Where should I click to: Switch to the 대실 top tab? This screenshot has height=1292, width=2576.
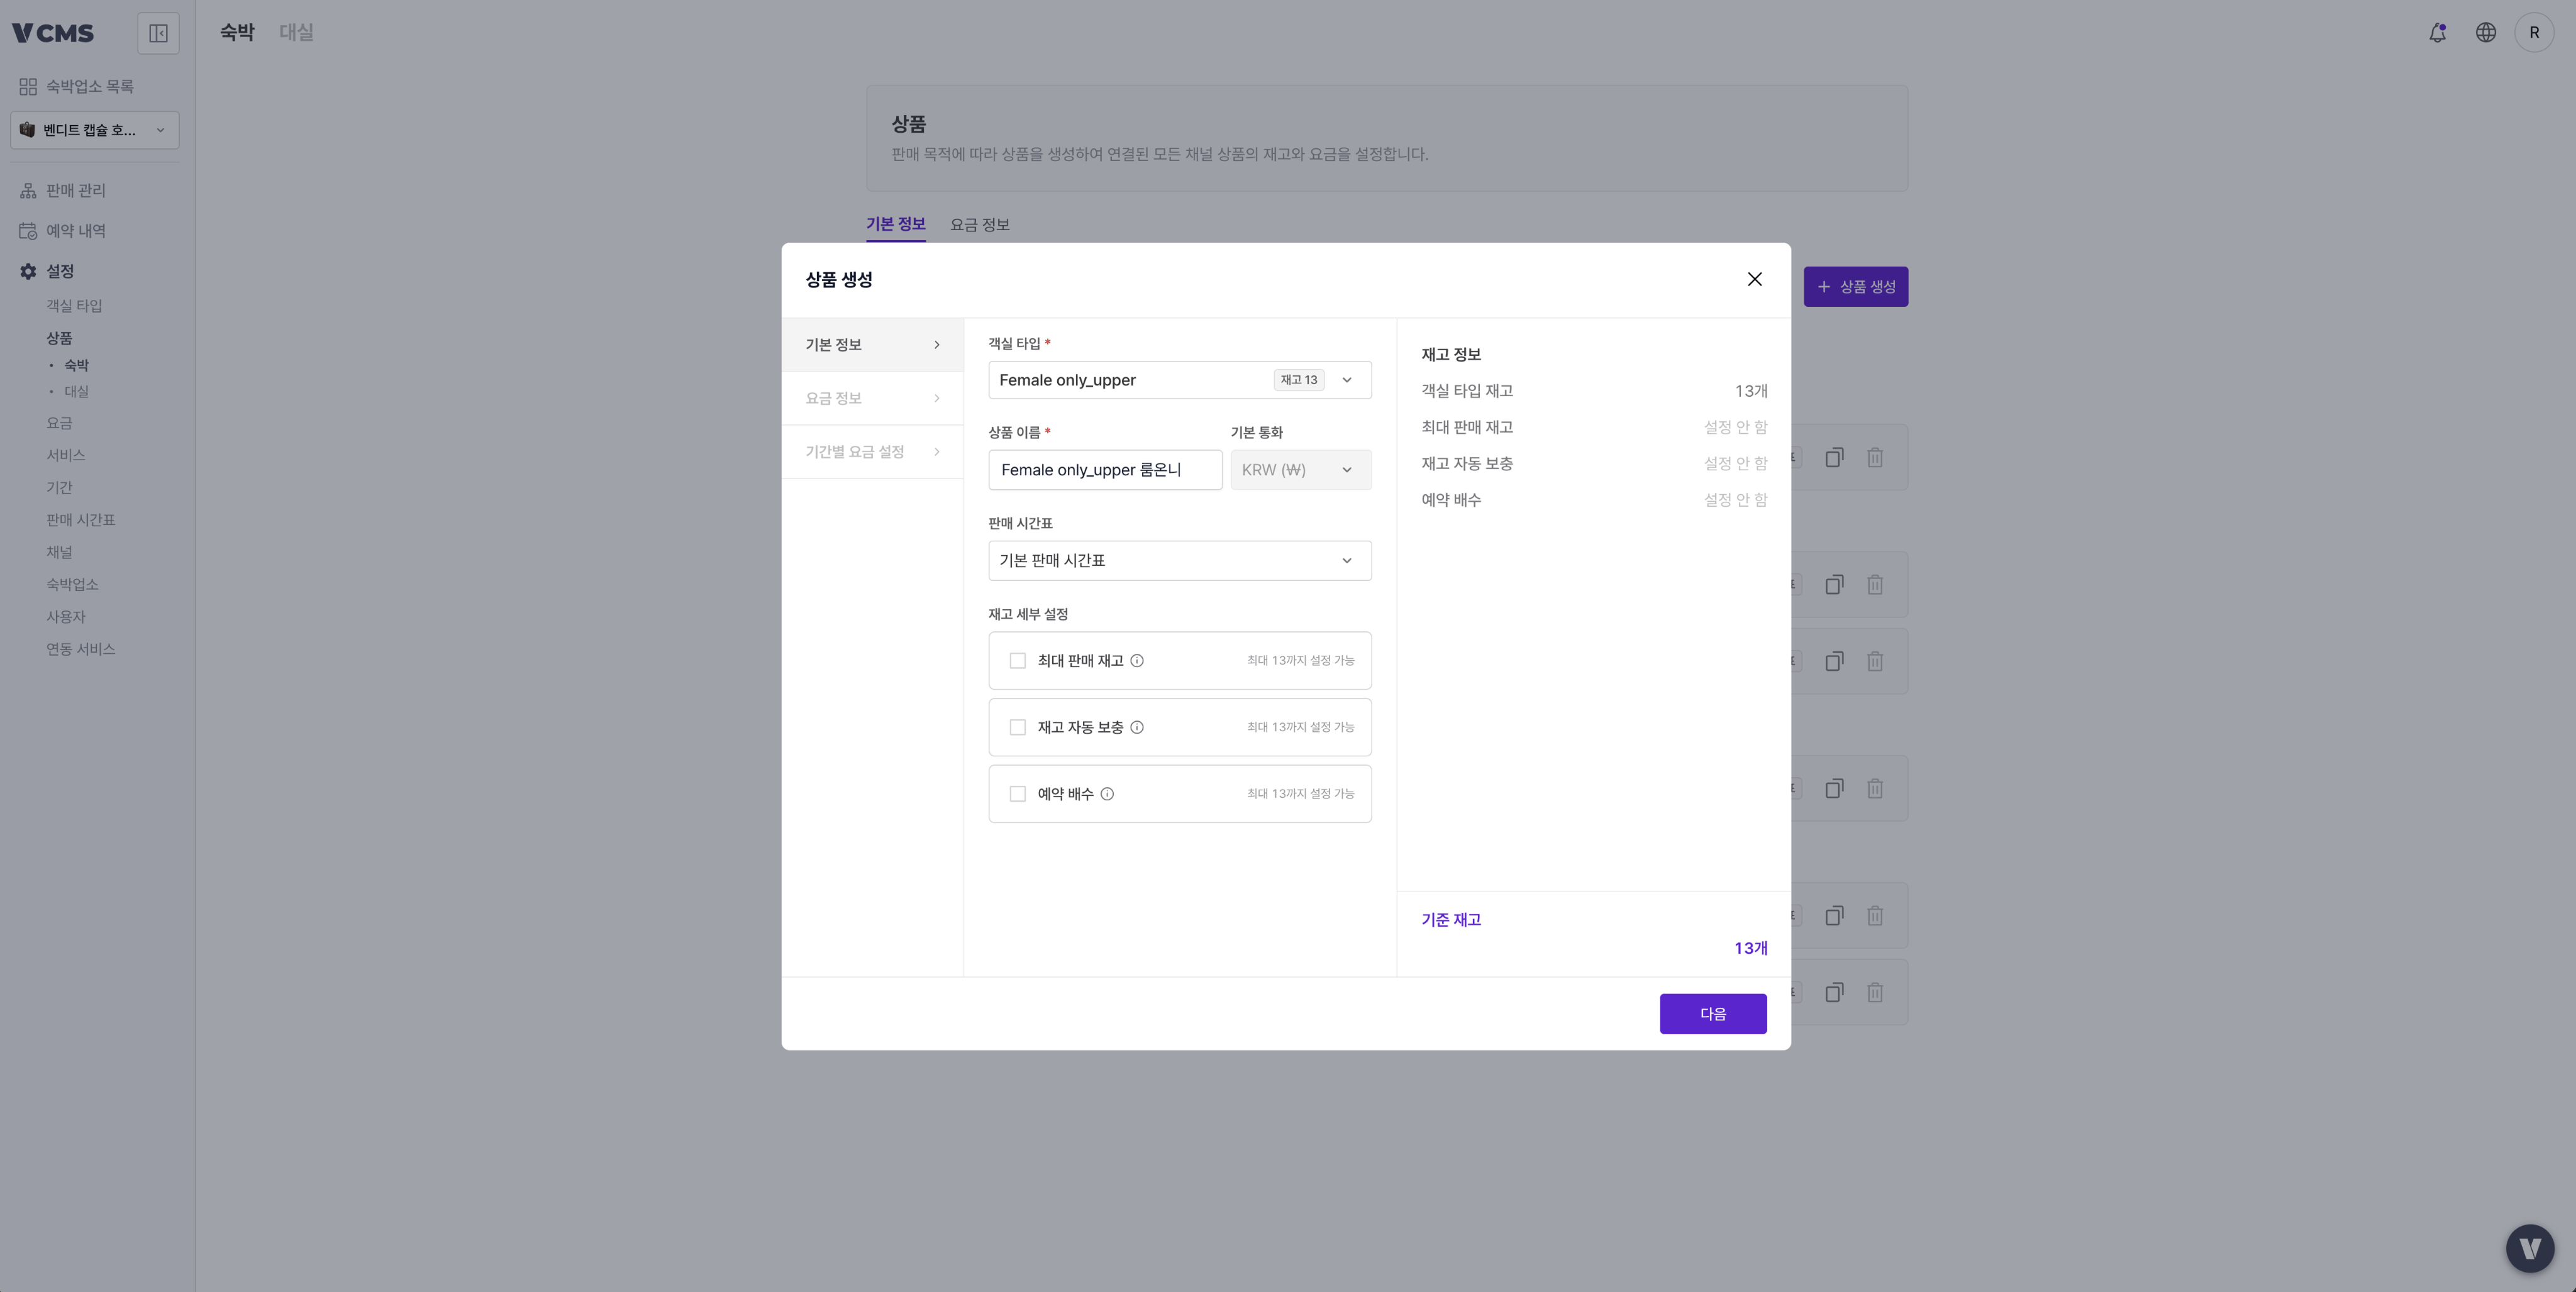[296, 32]
